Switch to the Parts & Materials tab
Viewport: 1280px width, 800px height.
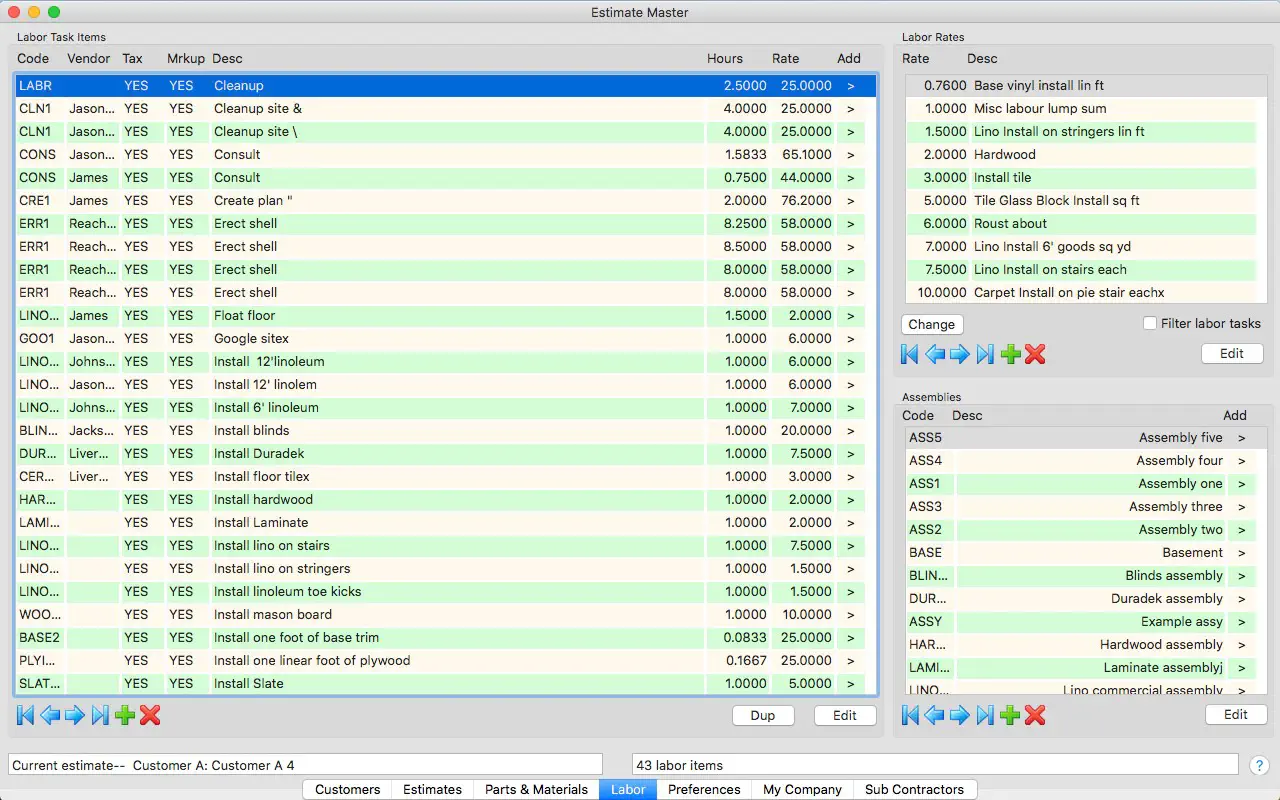click(x=536, y=789)
